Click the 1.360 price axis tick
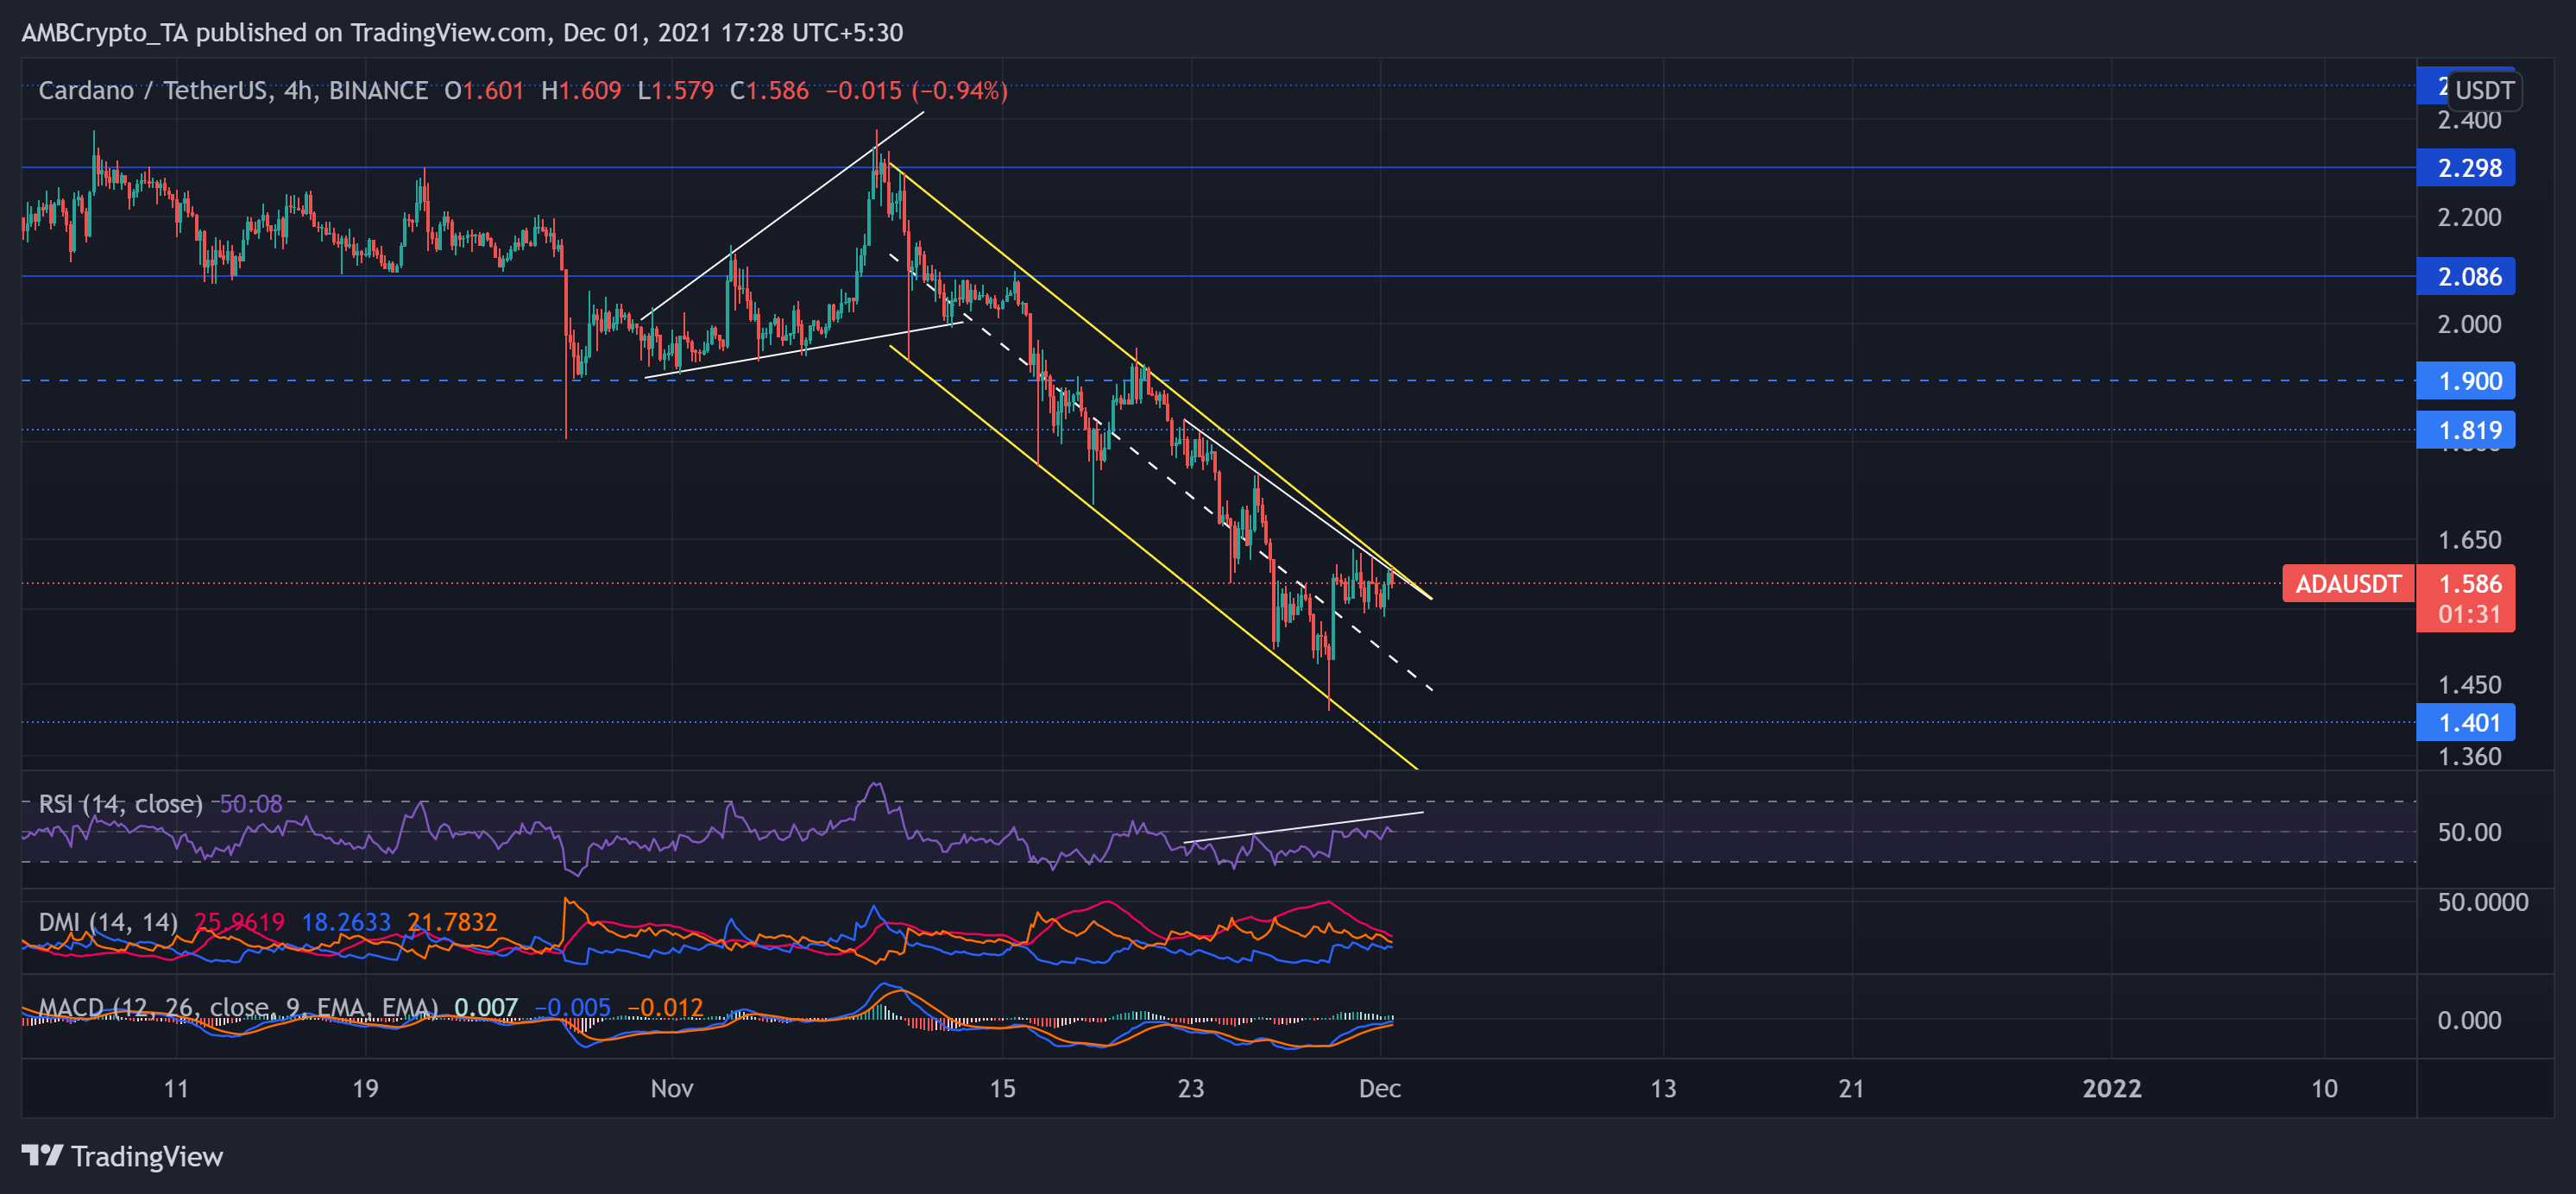The image size is (2576, 1194). [2469, 757]
